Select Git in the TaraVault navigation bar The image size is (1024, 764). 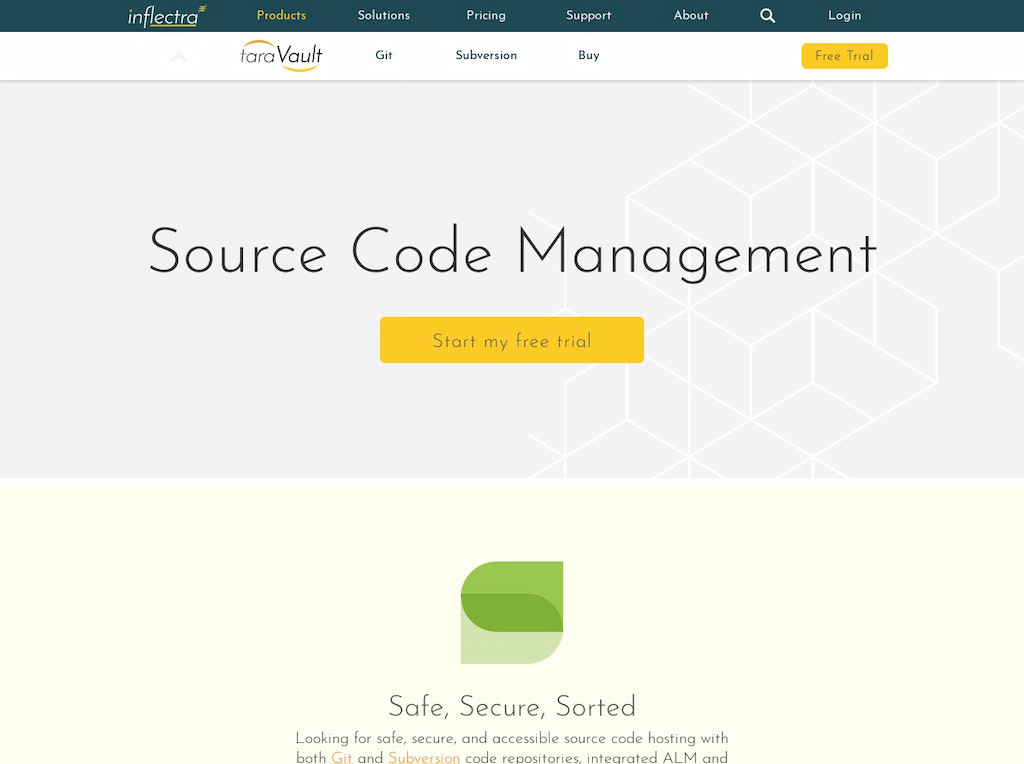[384, 56]
